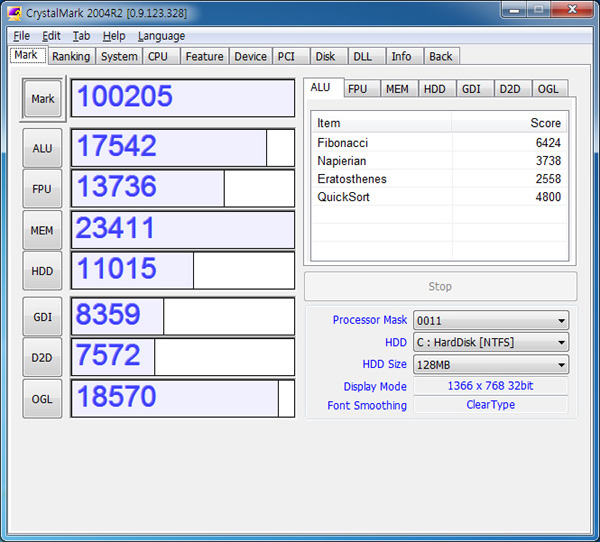Click the FPU score bar 13736
The width and height of the screenshot is (600, 542).
(x=183, y=188)
